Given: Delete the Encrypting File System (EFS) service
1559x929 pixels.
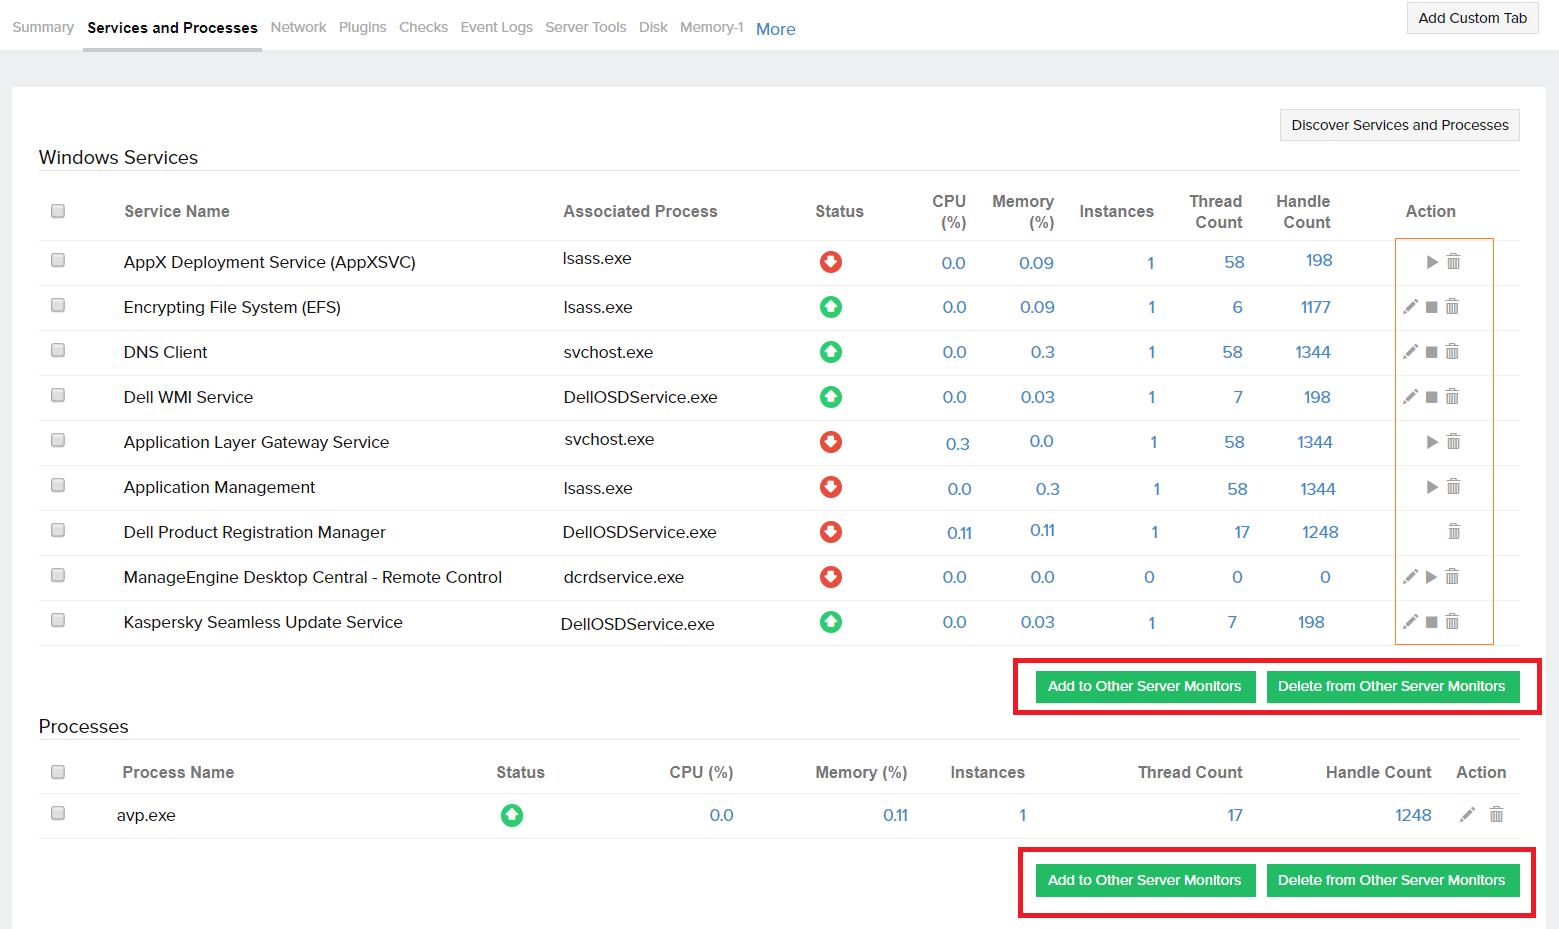Looking at the screenshot, I should click(1453, 307).
